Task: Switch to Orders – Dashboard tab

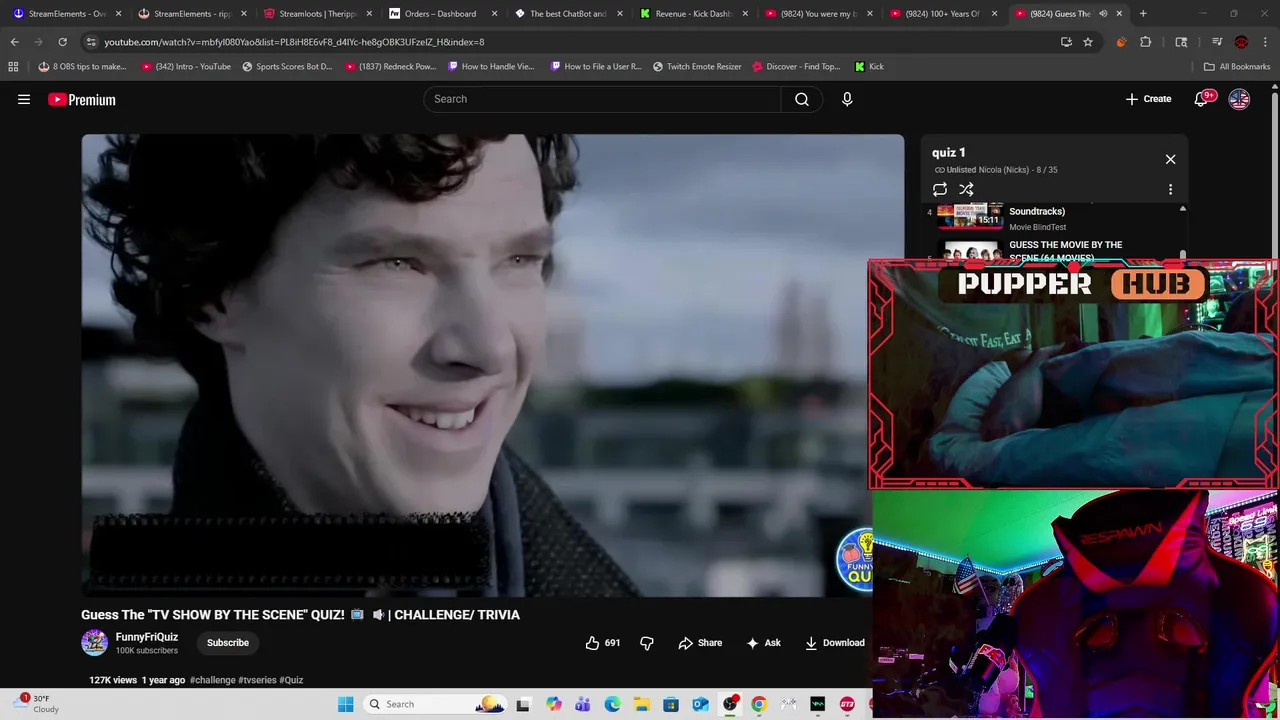Action: pos(441,13)
